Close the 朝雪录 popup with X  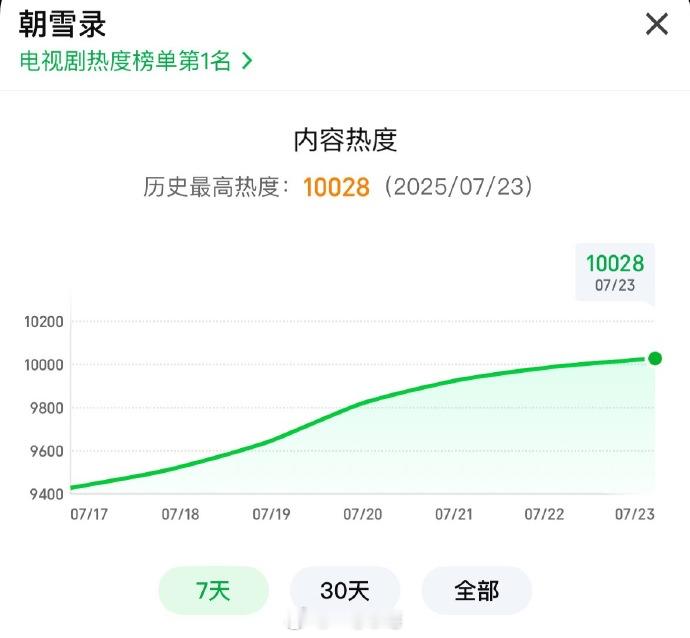point(657,24)
